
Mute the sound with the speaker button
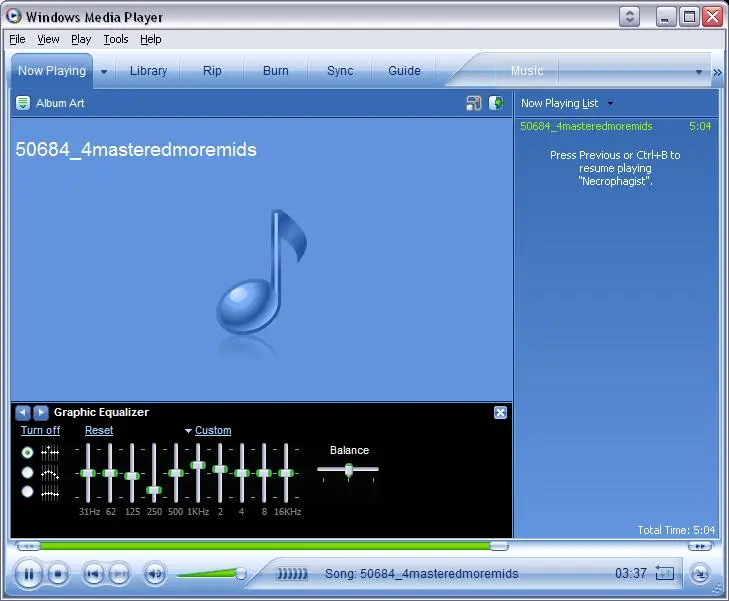click(x=155, y=574)
